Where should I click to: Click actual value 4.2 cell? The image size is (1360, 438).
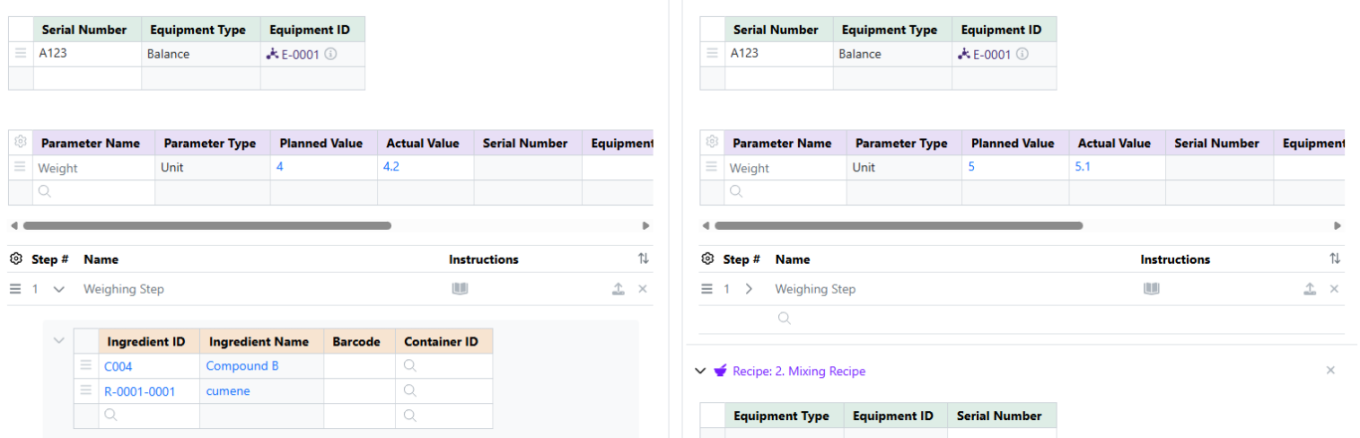[425, 168]
